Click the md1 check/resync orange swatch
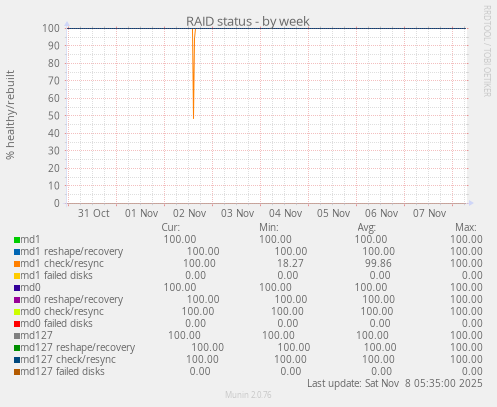 [x=17, y=264]
